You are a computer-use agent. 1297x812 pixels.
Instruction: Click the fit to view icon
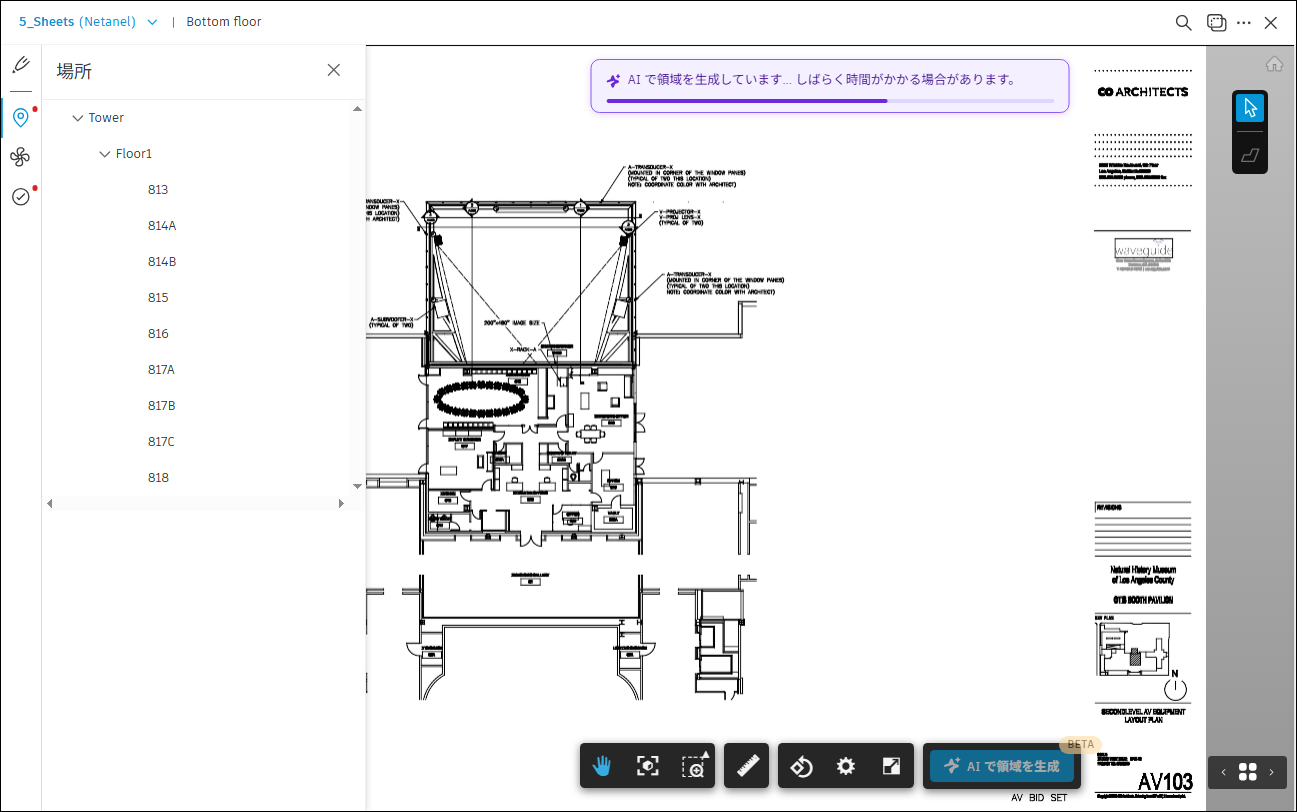pyautogui.click(x=648, y=766)
